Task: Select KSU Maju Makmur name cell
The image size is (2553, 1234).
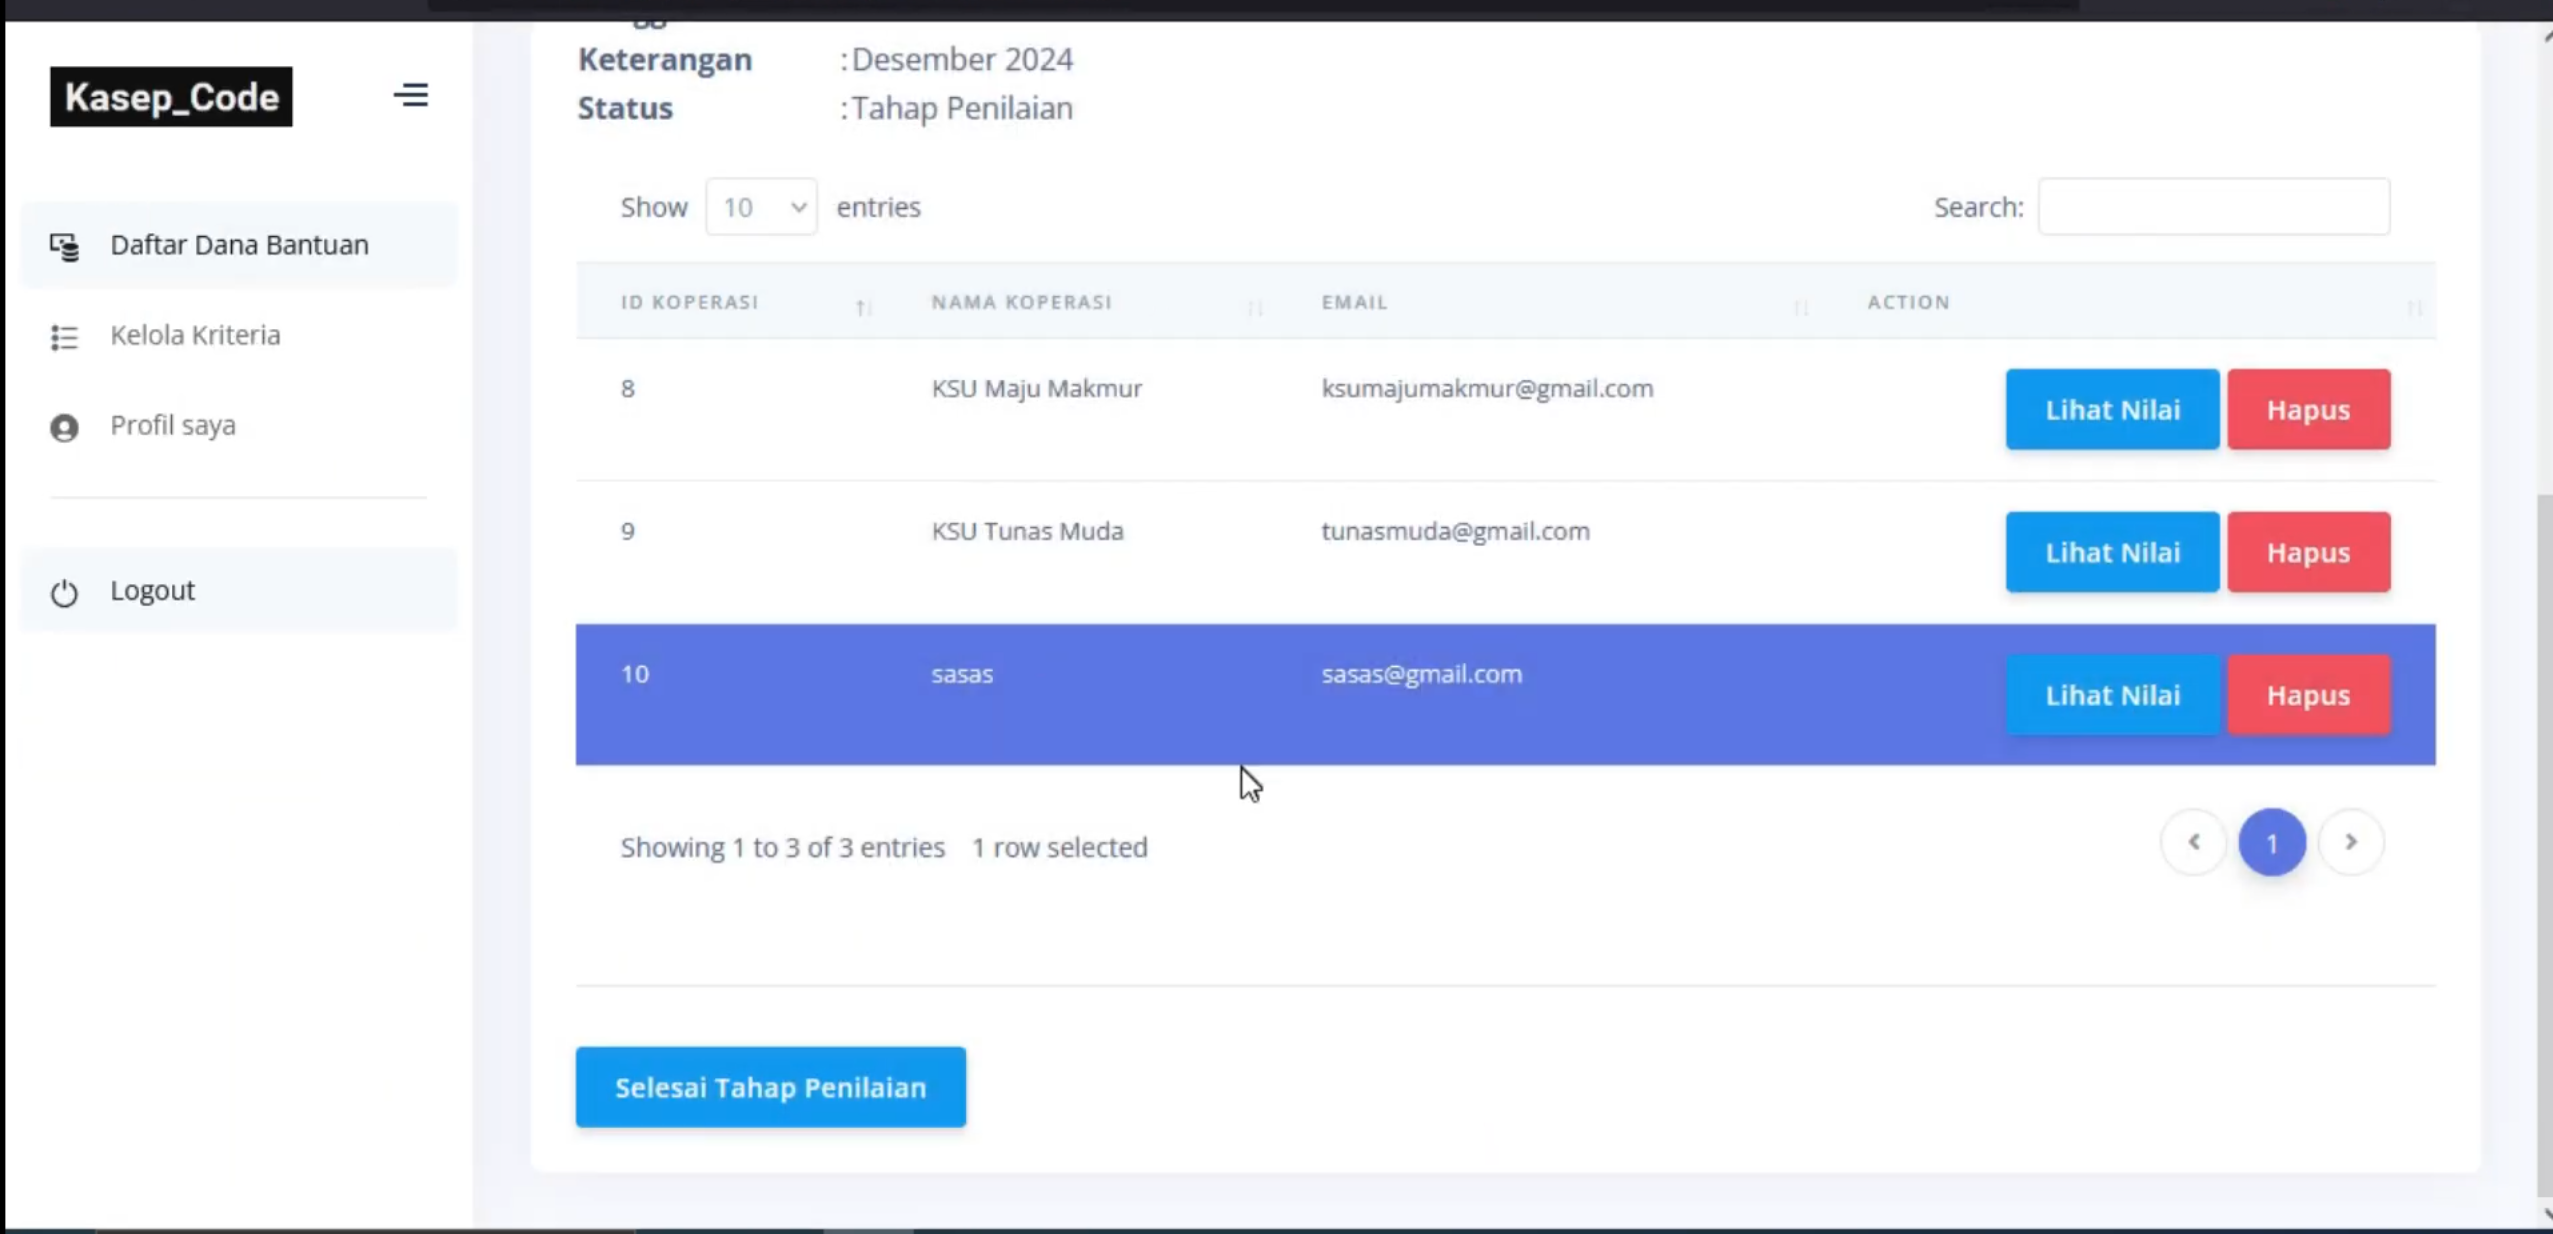Action: 1036,388
